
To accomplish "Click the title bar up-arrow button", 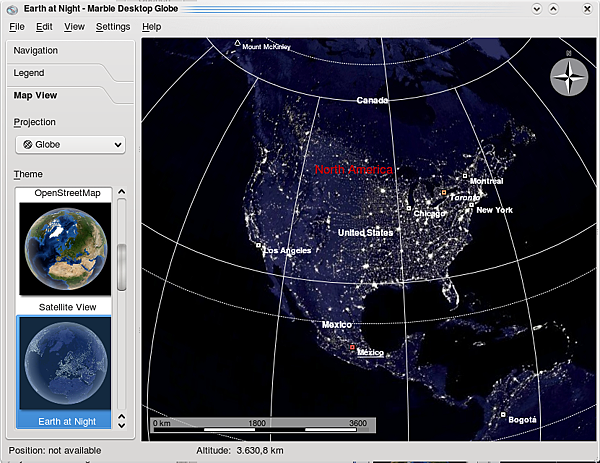I will 553,9.
